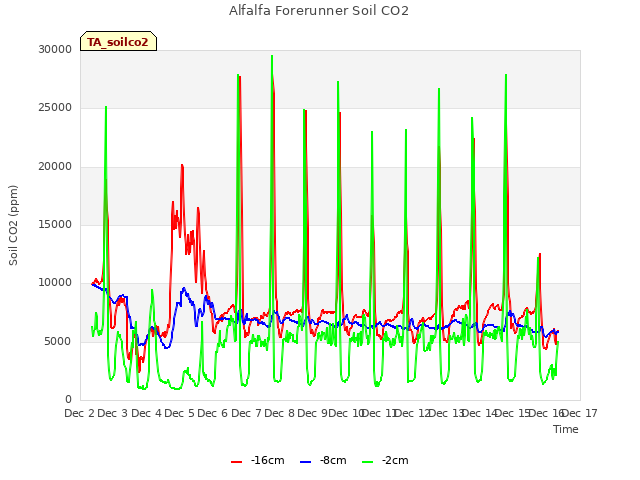
Task: Click the green -2cm legend swatch
Action: (367, 461)
